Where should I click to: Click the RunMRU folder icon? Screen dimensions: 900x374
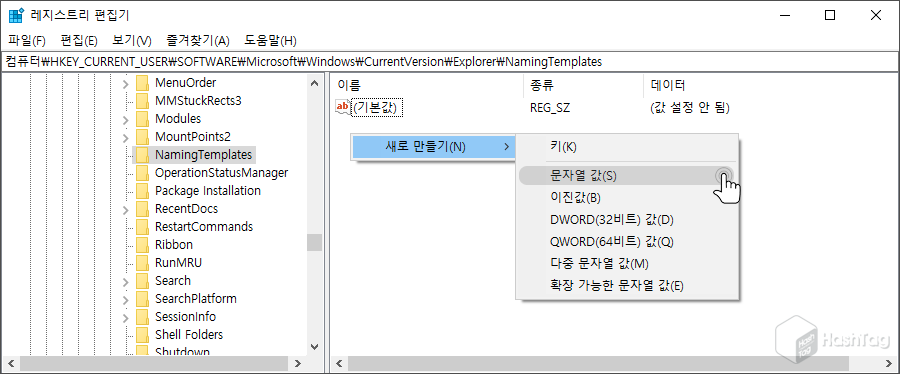142,263
